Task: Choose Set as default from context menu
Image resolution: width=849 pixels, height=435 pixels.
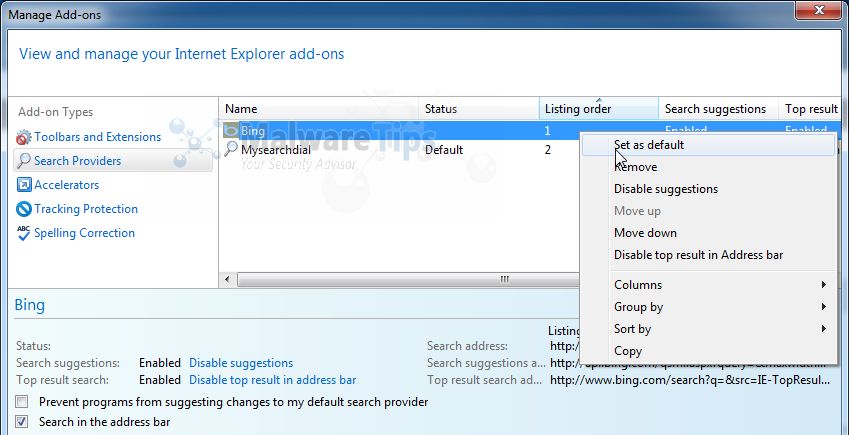Action: tap(708, 145)
